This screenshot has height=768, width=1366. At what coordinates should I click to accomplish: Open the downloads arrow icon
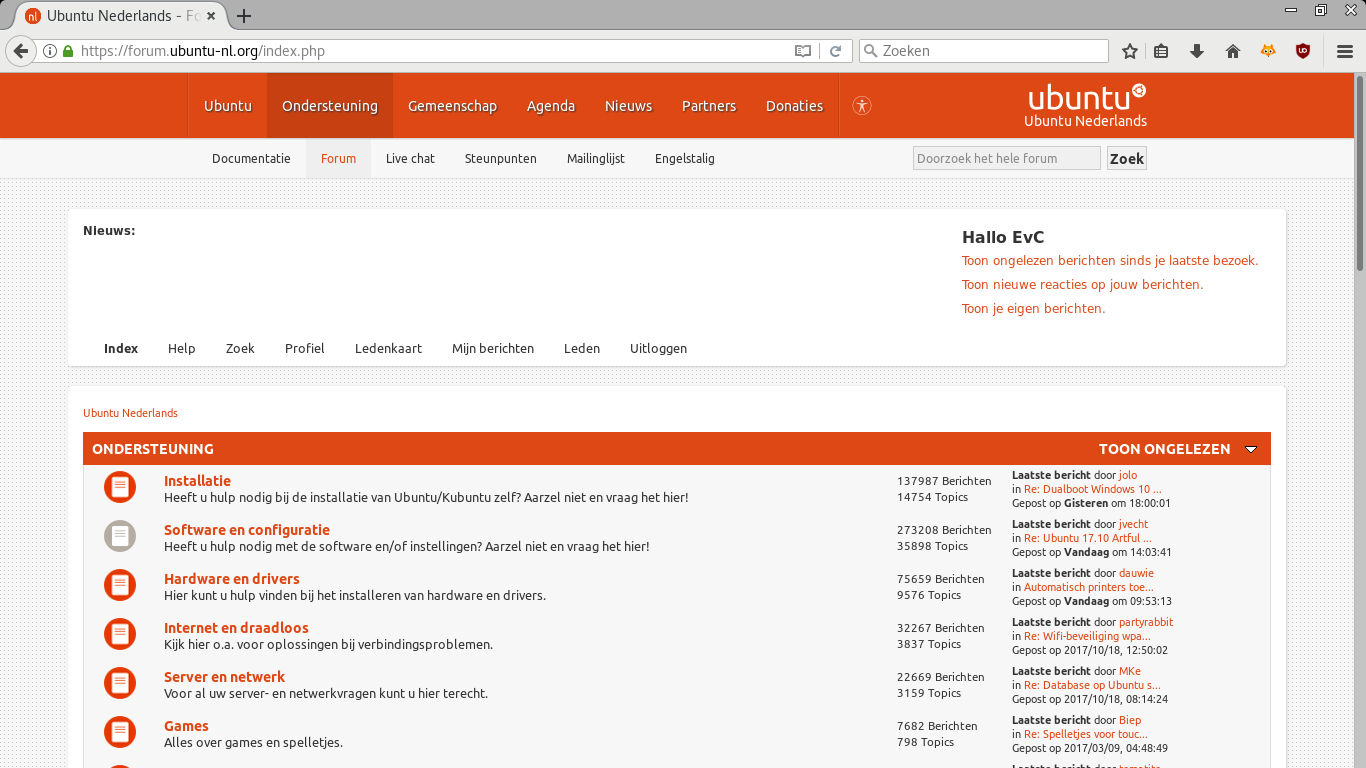(1197, 51)
